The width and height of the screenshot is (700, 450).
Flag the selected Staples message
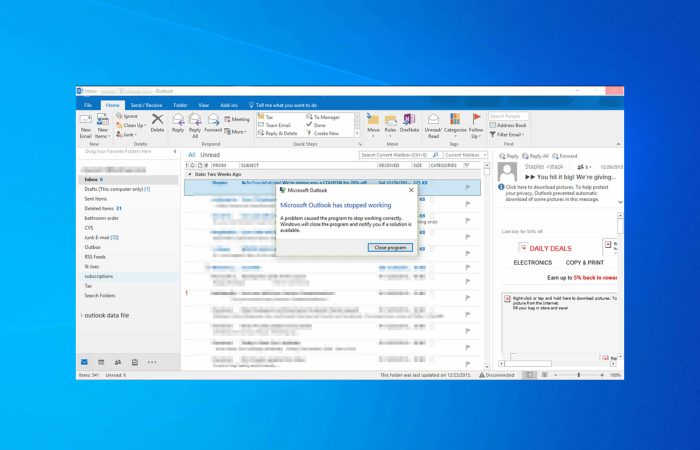tap(468, 188)
